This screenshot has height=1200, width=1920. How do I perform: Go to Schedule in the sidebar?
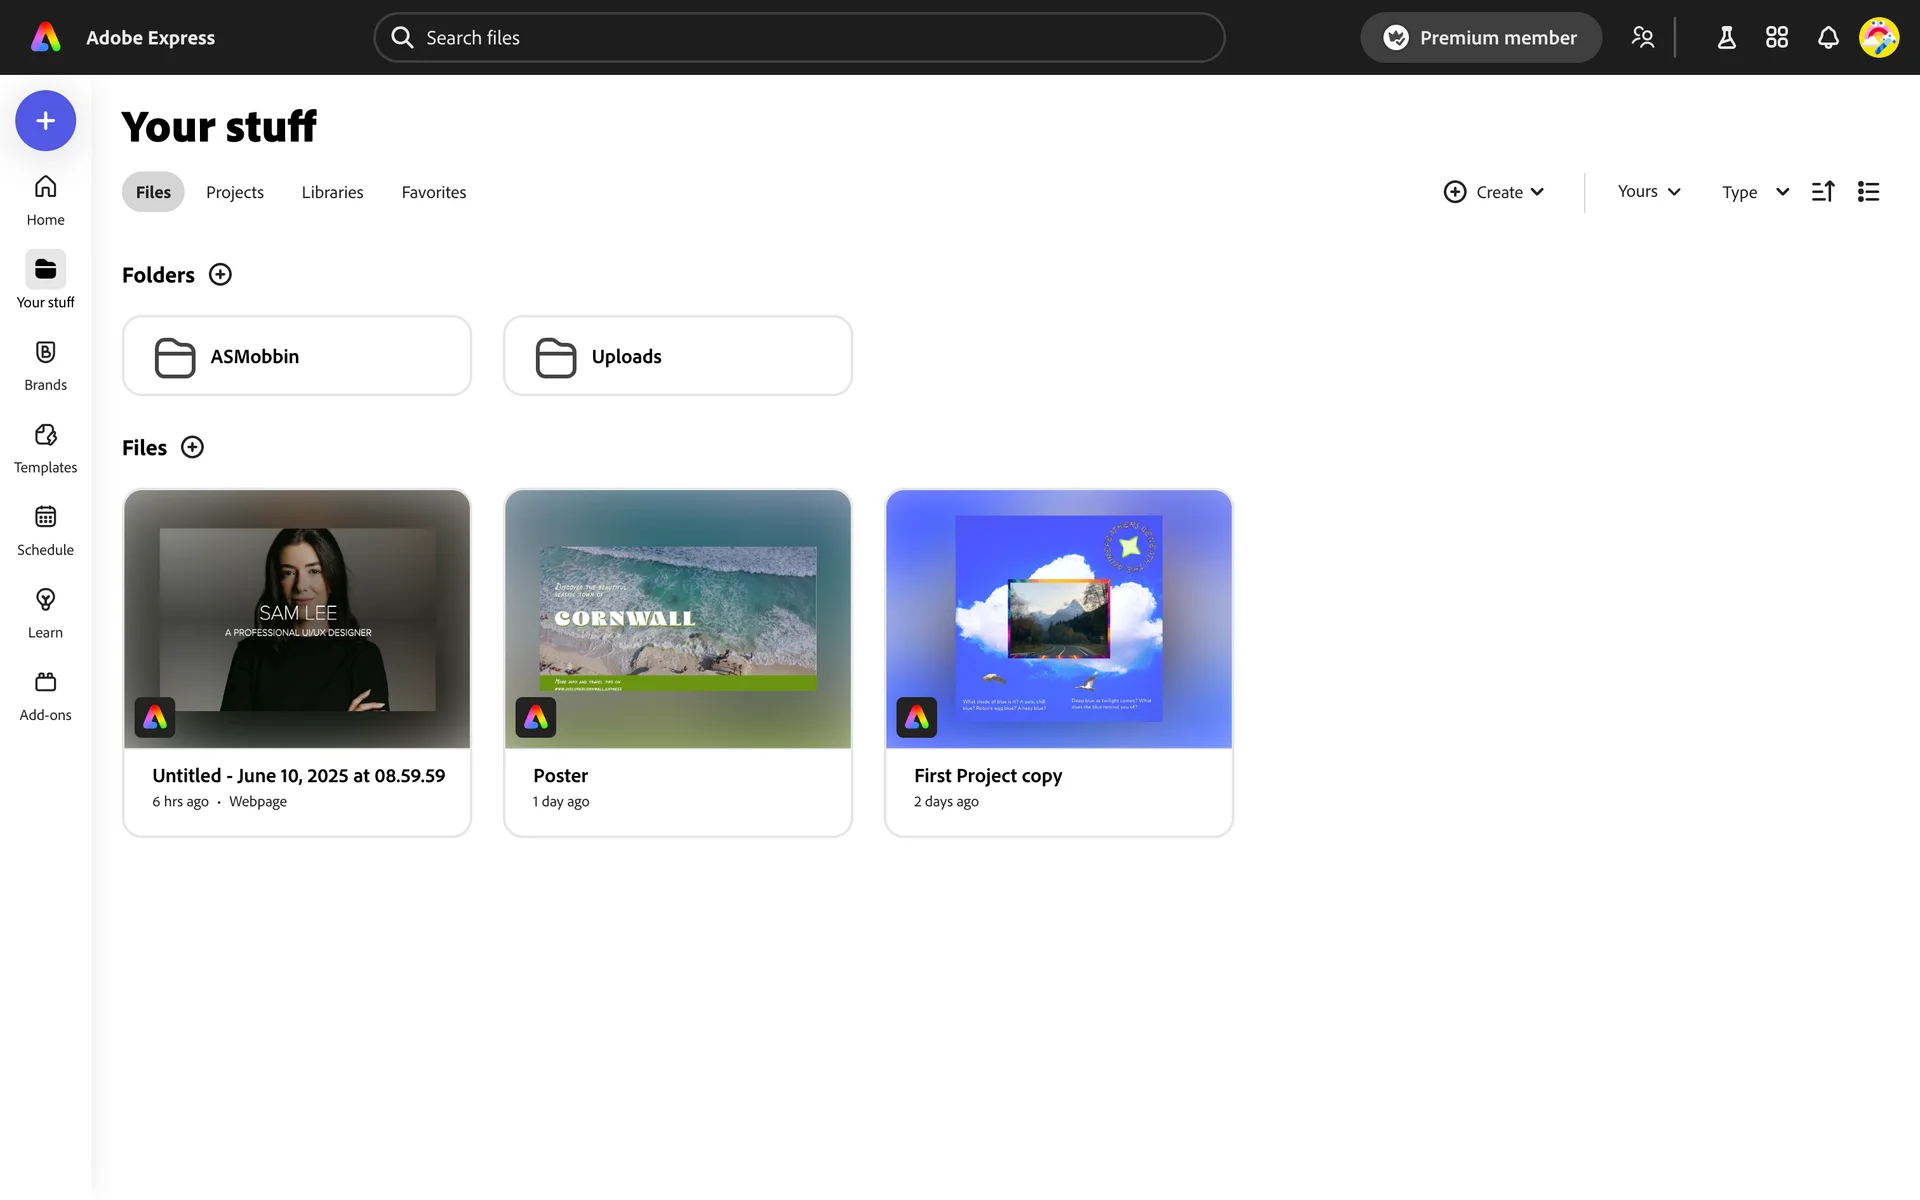(45, 530)
